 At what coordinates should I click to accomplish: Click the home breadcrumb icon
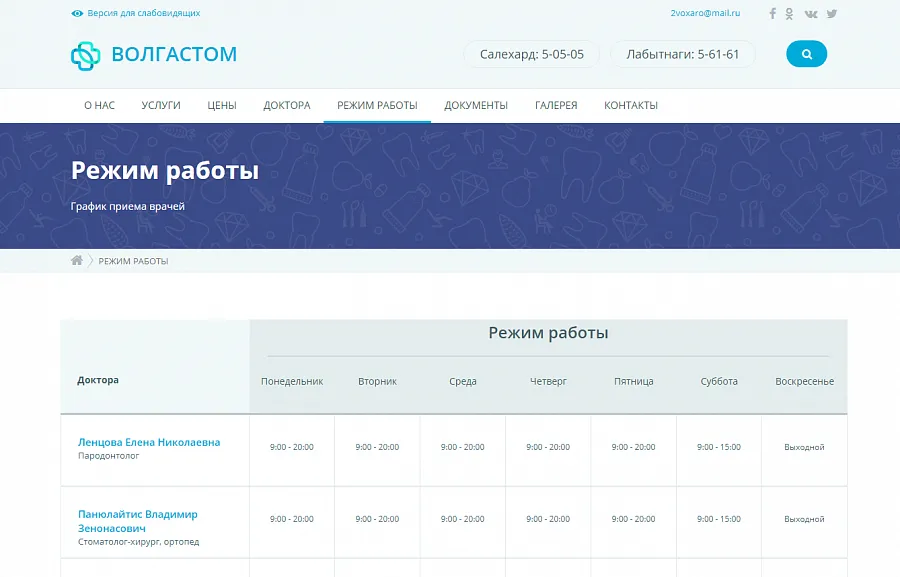[77, 261]
